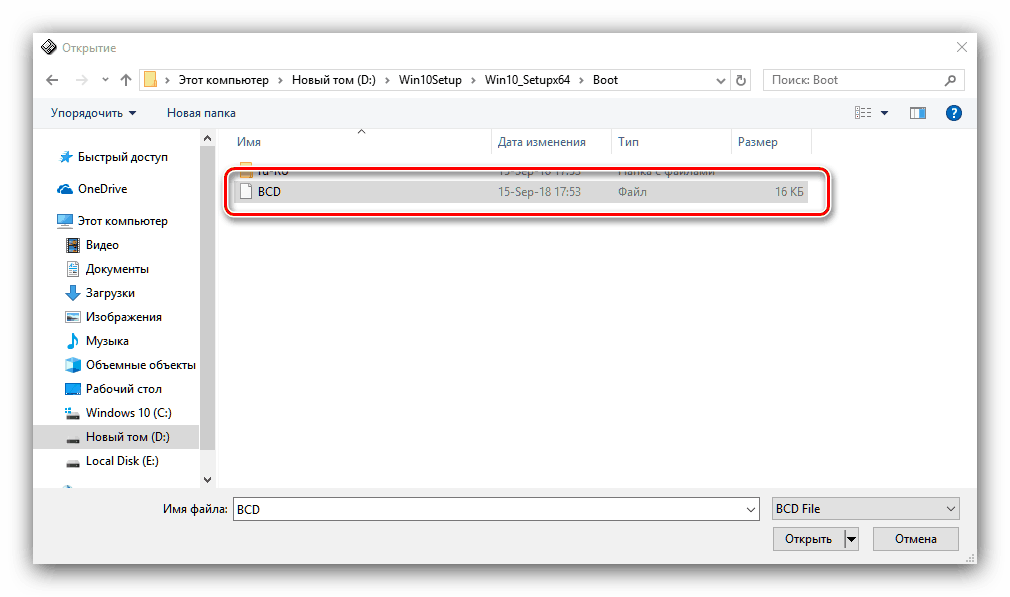The image size is (1010, 597).
Task: Open 'Загрузки' in sidebar
Action: click(x=110, y=293)
